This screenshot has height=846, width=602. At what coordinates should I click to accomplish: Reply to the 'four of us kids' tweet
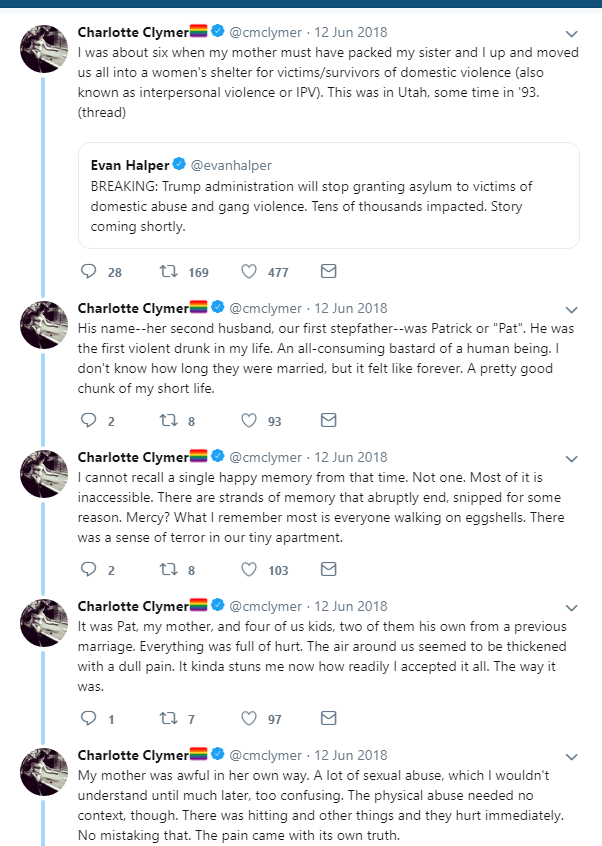tap(88, 718)
